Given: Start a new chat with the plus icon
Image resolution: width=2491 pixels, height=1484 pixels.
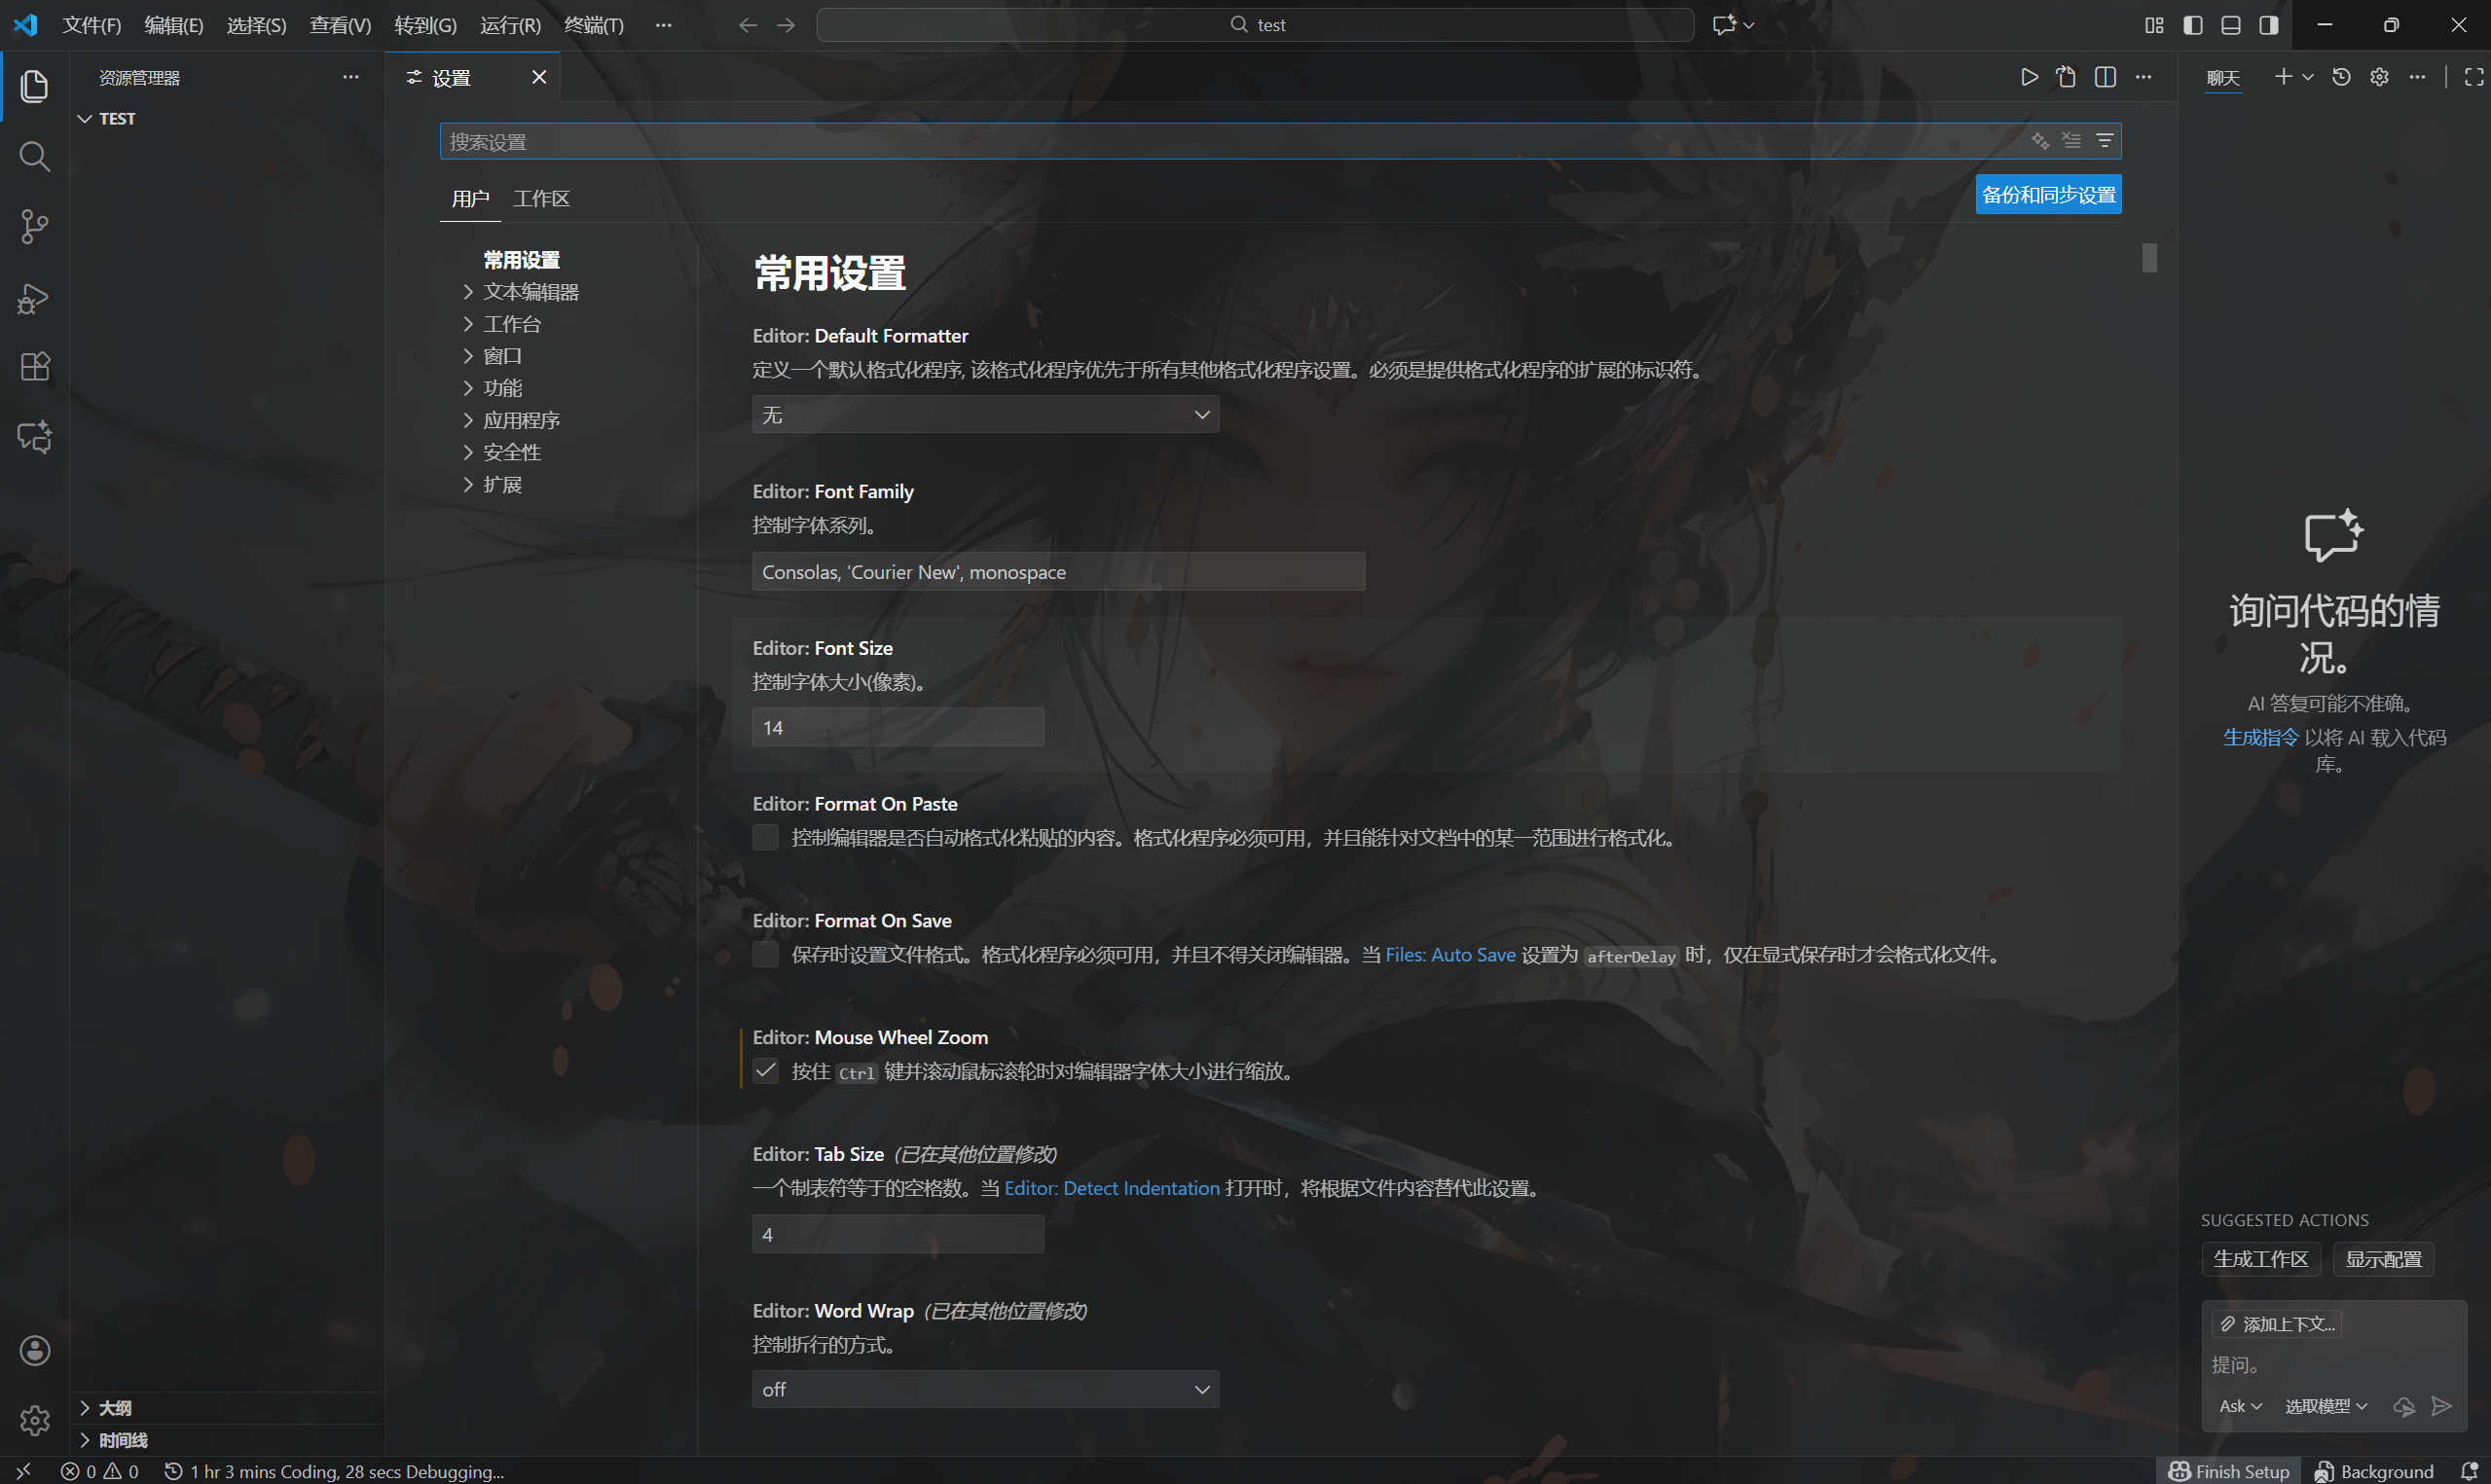Looking at the screenshot, I should [2286, 76].
